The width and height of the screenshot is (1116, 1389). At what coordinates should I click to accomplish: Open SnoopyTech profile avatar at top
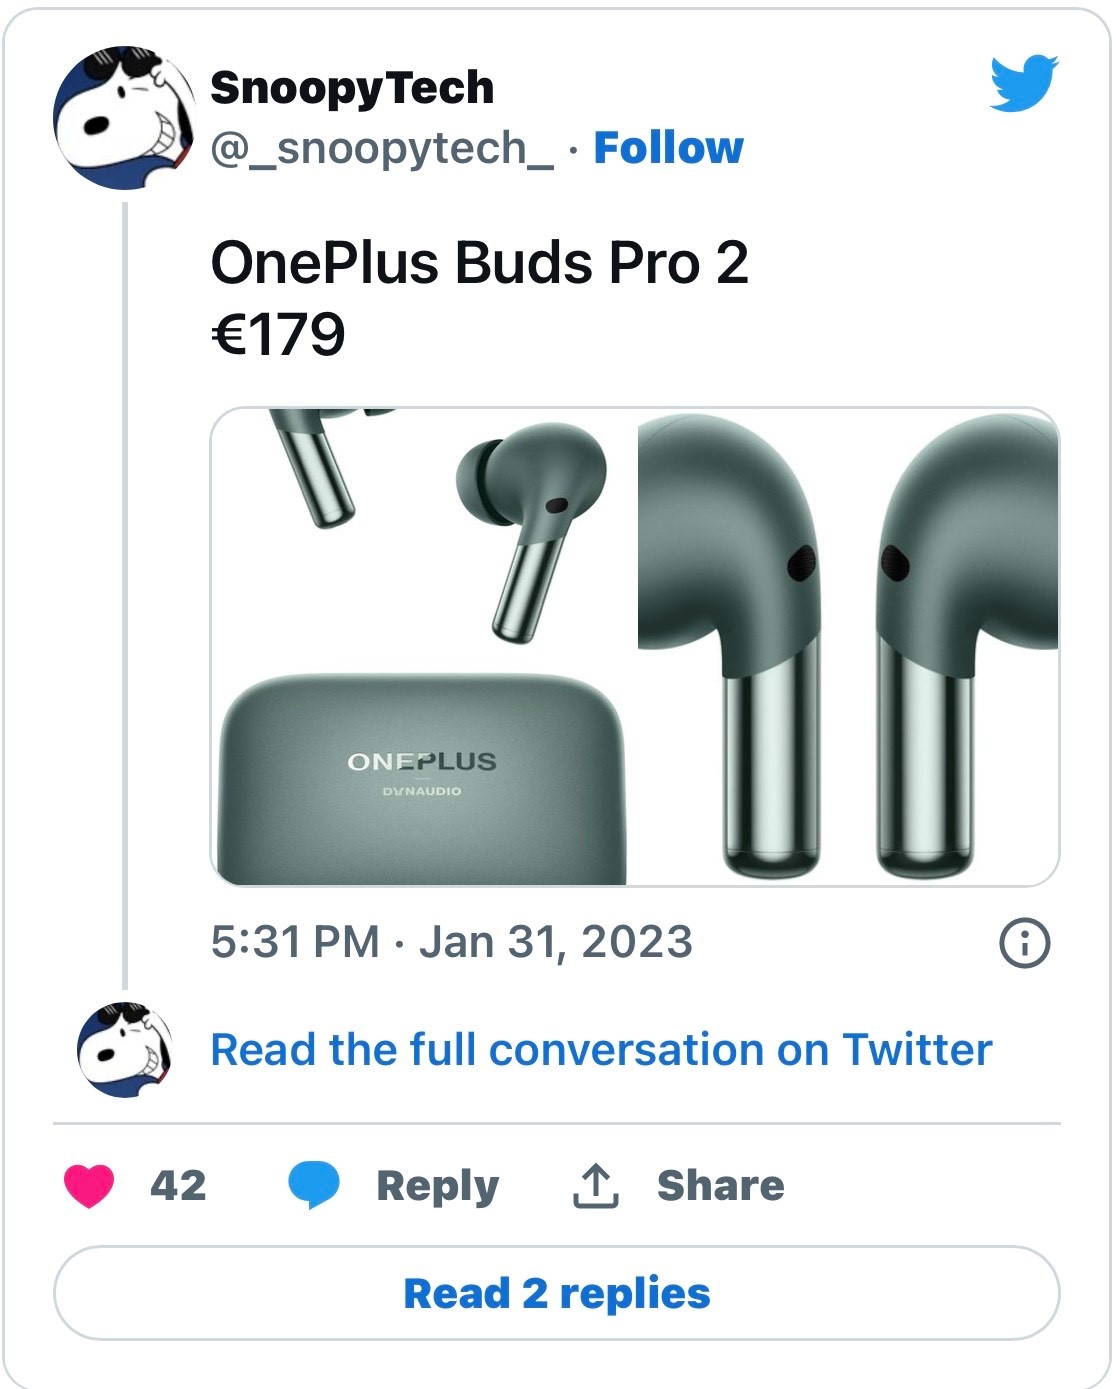pos(124,118)
